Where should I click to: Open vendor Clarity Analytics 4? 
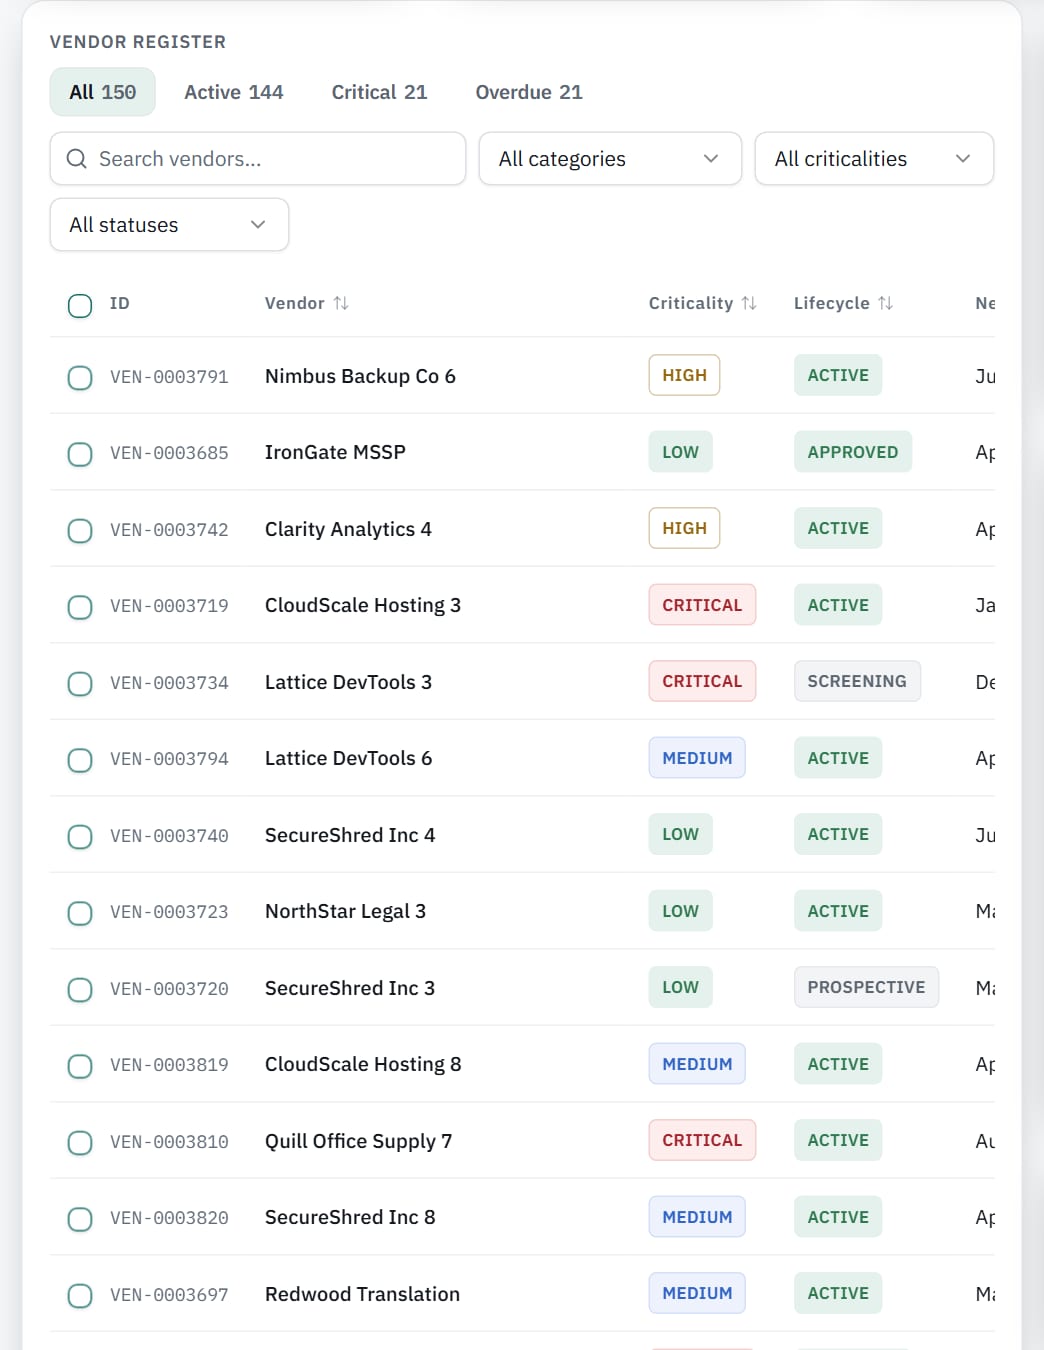tap(348, 529)
